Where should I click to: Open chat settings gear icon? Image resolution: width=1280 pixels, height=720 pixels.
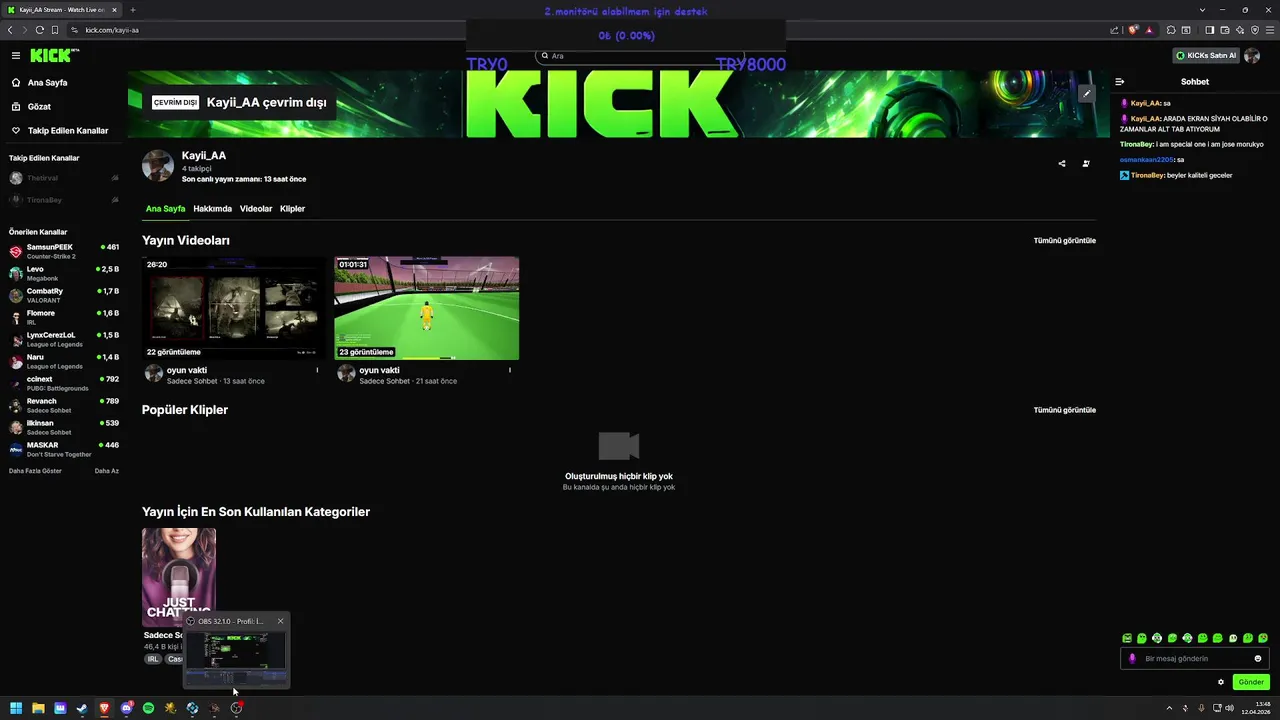point(1221,682)
